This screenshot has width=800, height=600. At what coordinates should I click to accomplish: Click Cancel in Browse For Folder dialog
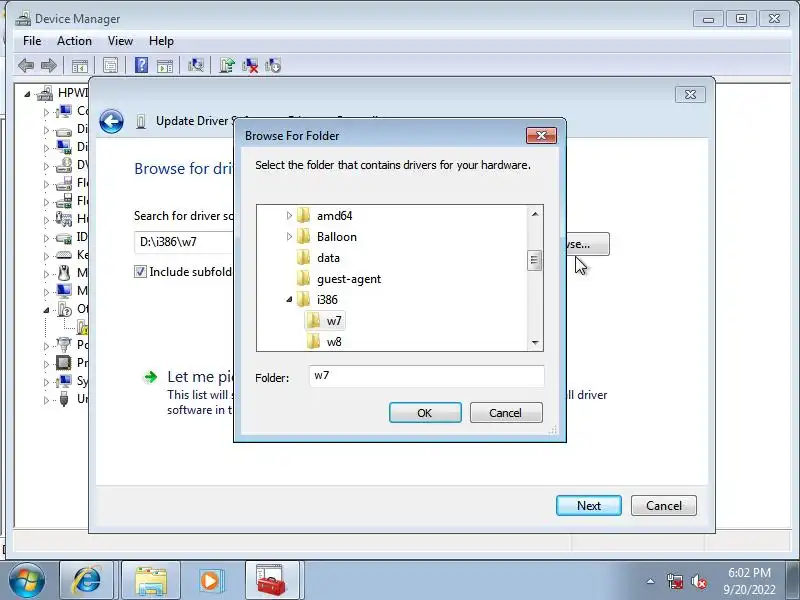pos(506,413)
